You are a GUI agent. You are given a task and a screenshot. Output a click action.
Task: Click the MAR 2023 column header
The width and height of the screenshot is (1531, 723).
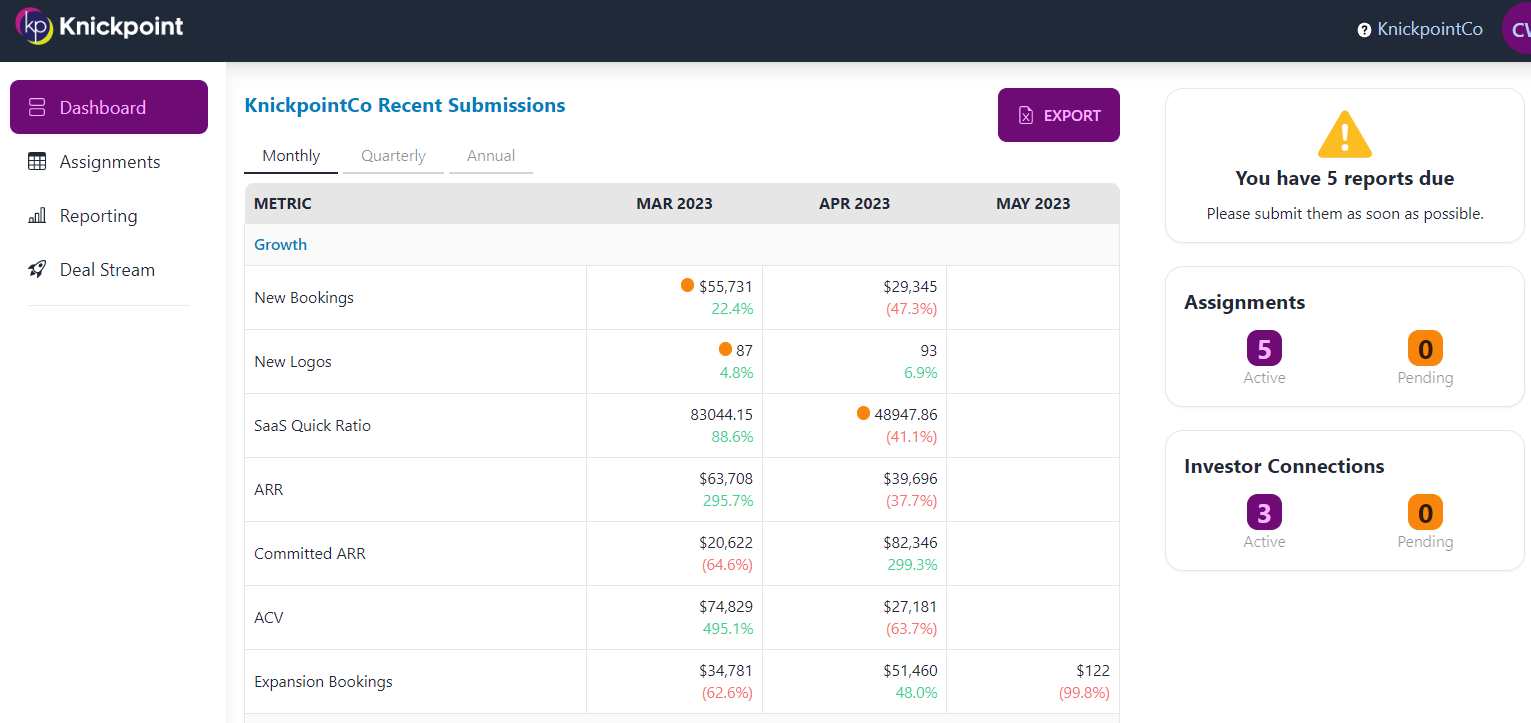point(674,203)
